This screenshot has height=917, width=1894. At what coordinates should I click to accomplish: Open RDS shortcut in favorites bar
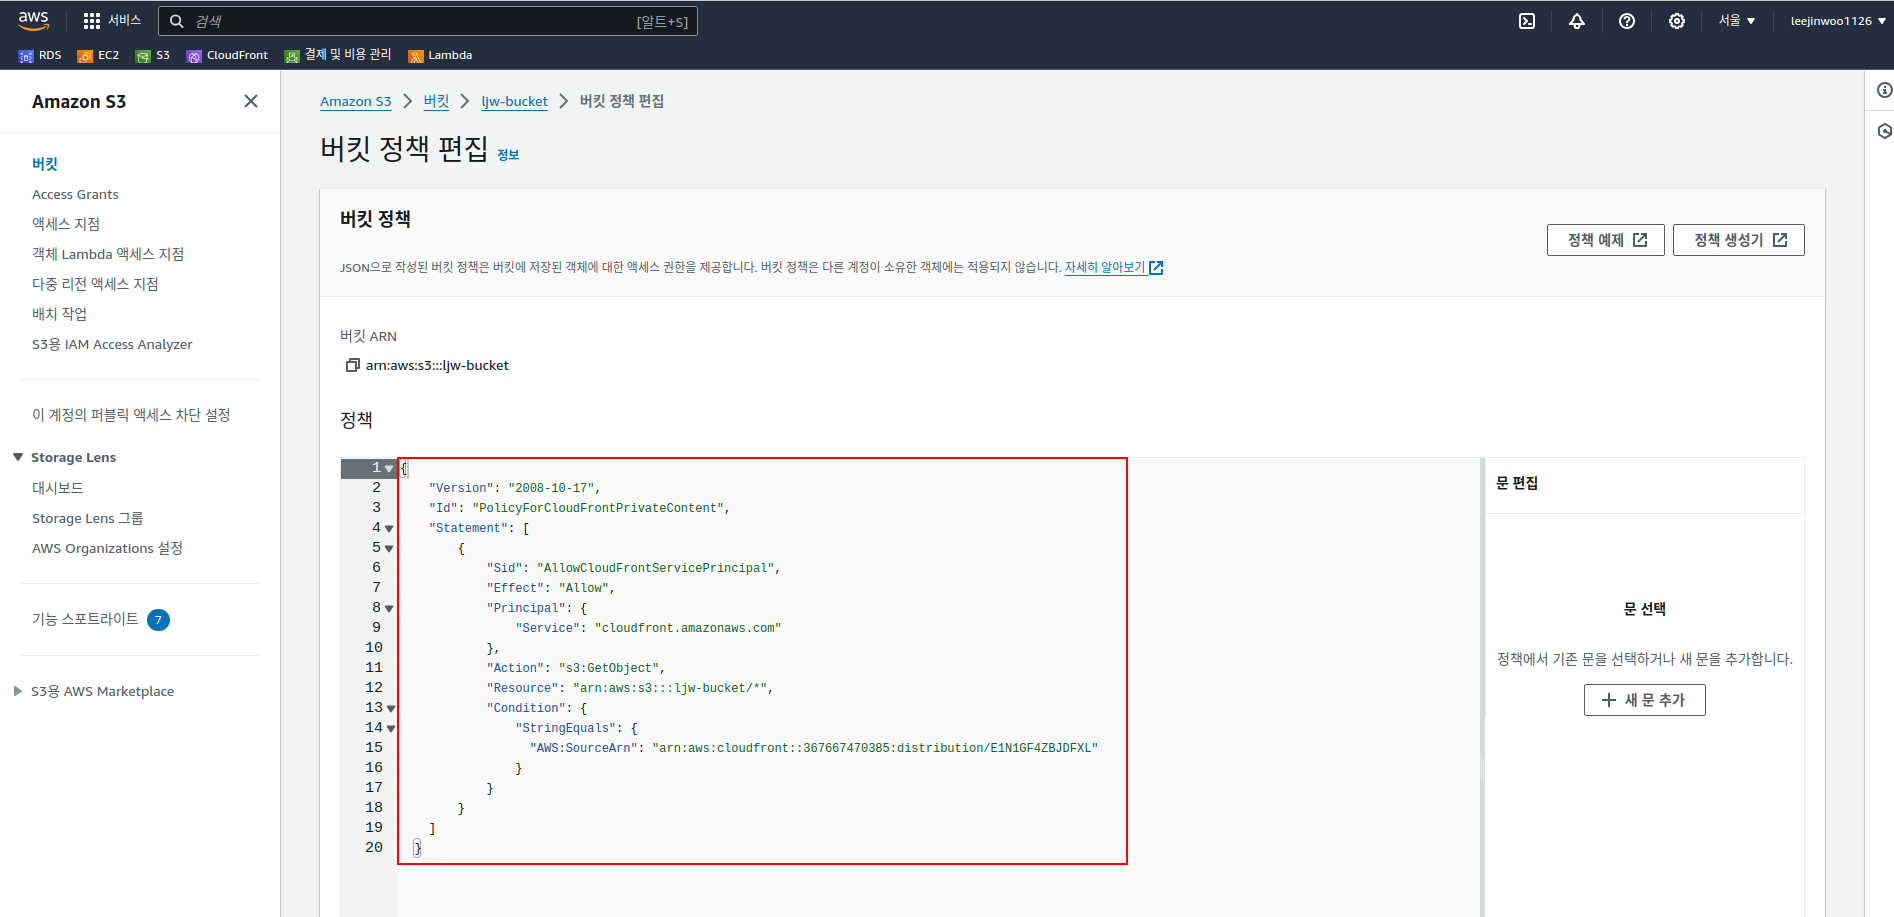(40, 56)
